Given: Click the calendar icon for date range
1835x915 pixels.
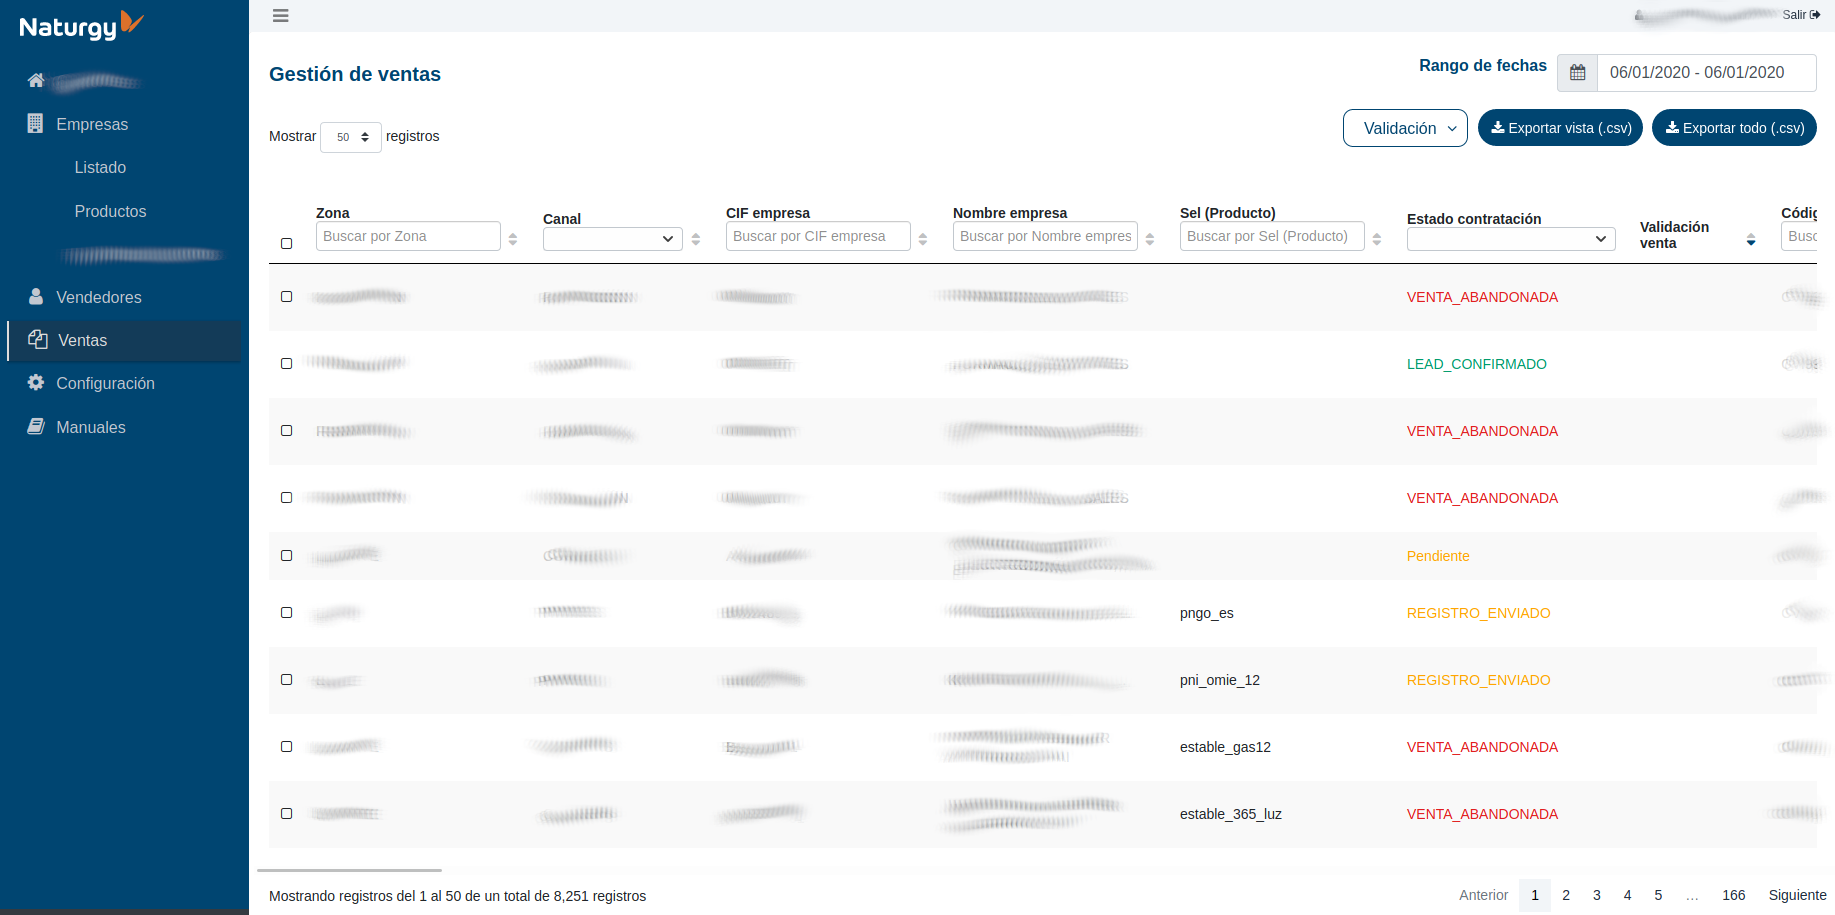Looking at the screenshot, I should [1577, 73].
